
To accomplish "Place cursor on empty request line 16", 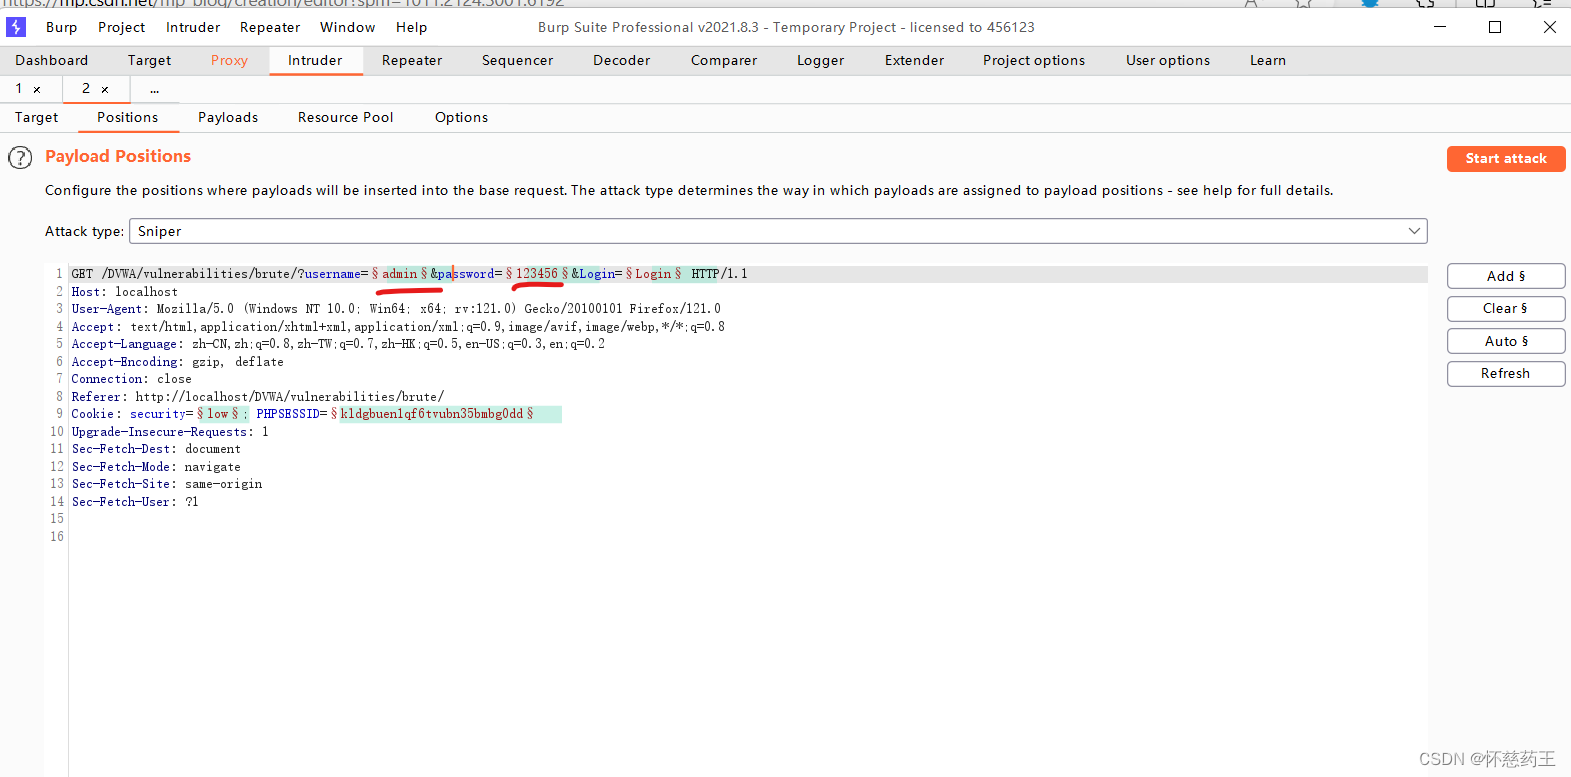I will pos(748,537).
